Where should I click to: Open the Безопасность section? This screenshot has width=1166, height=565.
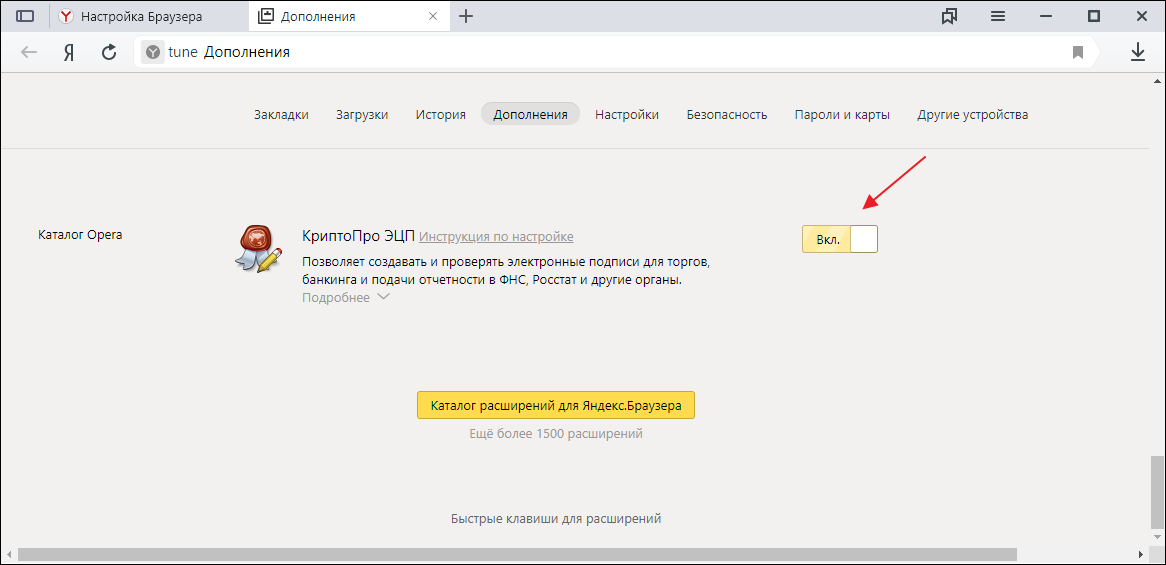pyautogui.click(x=727, y=114)
